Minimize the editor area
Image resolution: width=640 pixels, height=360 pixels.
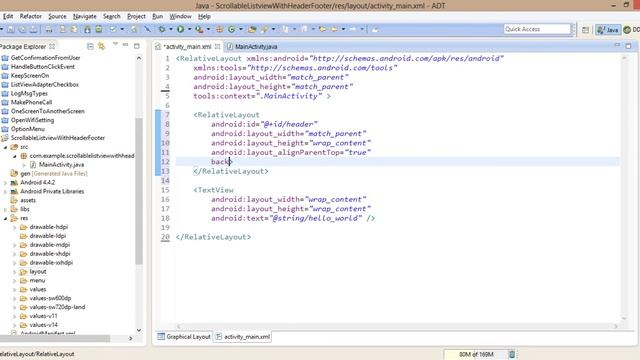(x=617, y=45)
